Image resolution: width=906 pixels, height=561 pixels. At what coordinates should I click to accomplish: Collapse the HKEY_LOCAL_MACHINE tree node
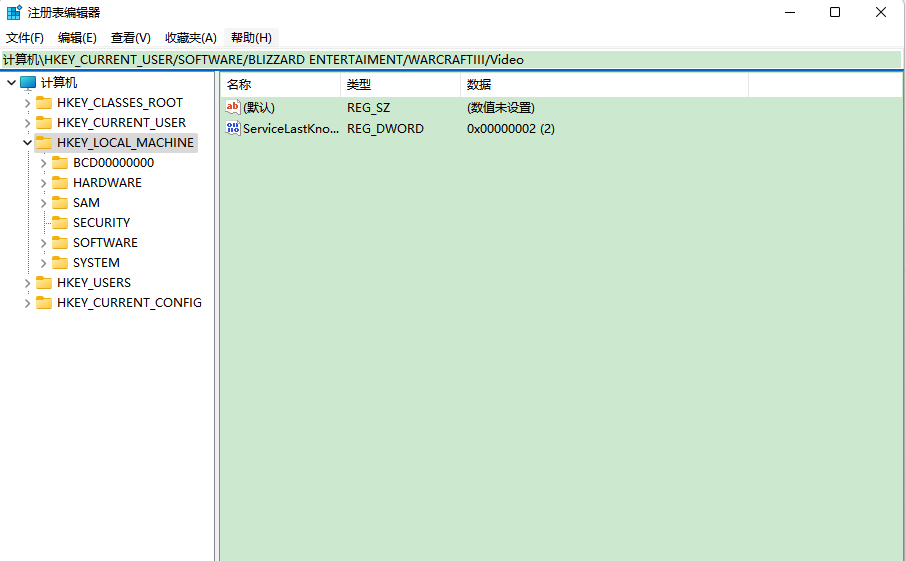coord(27,143)
